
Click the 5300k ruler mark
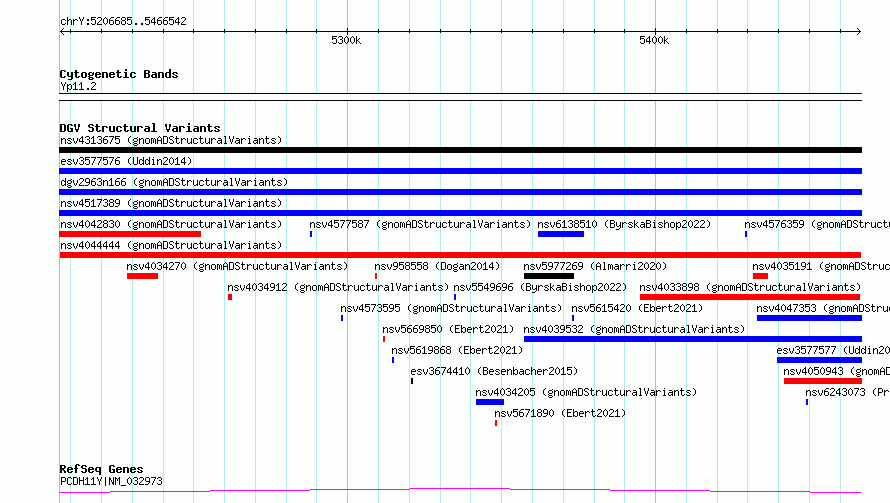[346, 40]
